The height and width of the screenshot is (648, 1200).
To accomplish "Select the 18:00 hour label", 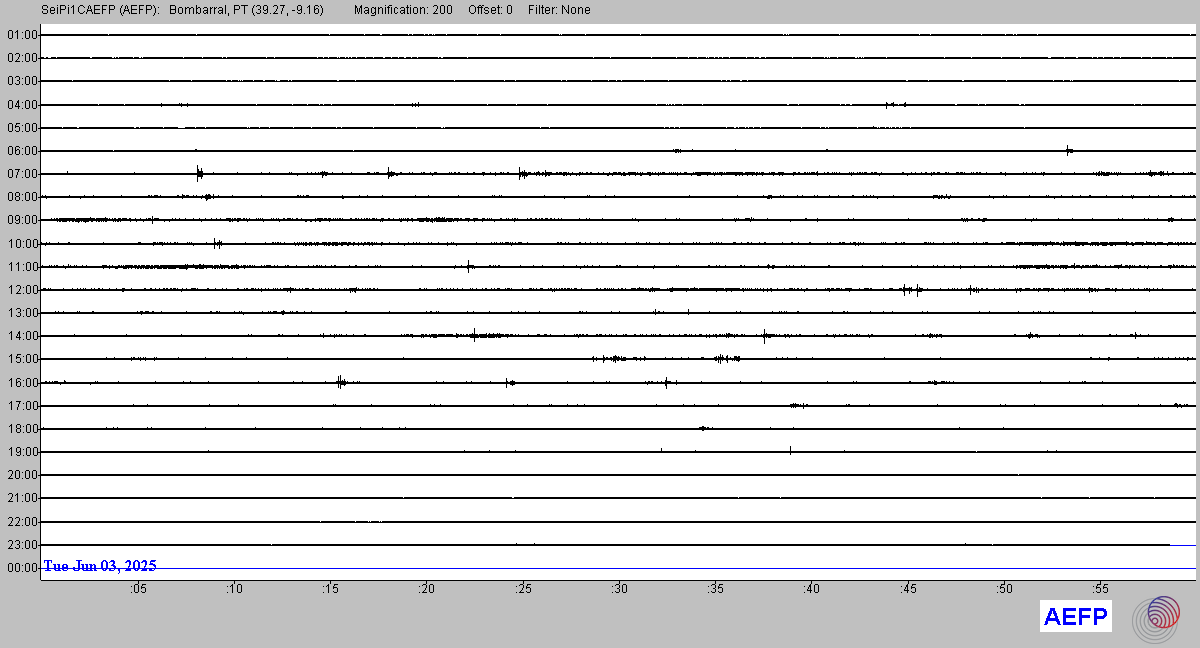I will pyautogui.click(x=22, y=429).
